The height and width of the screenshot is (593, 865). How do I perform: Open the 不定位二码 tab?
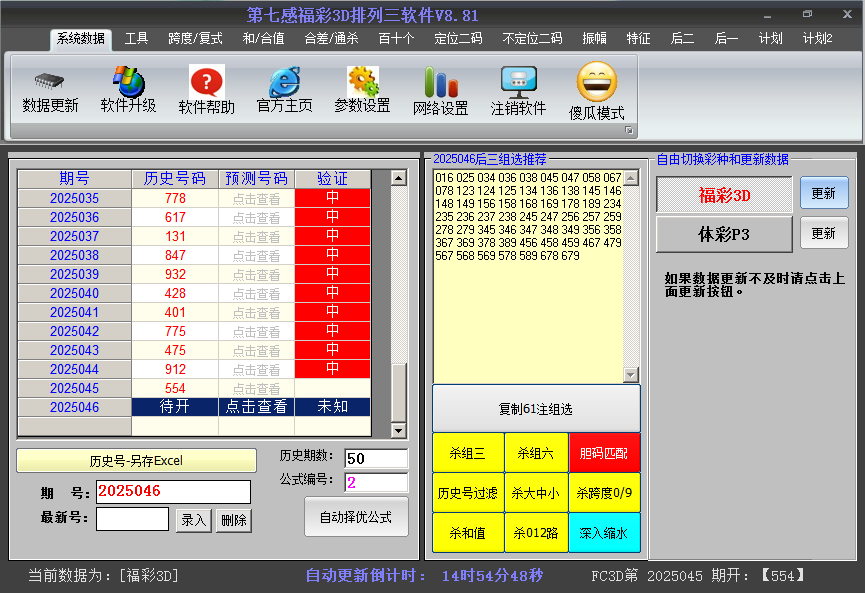coord(532,39)
